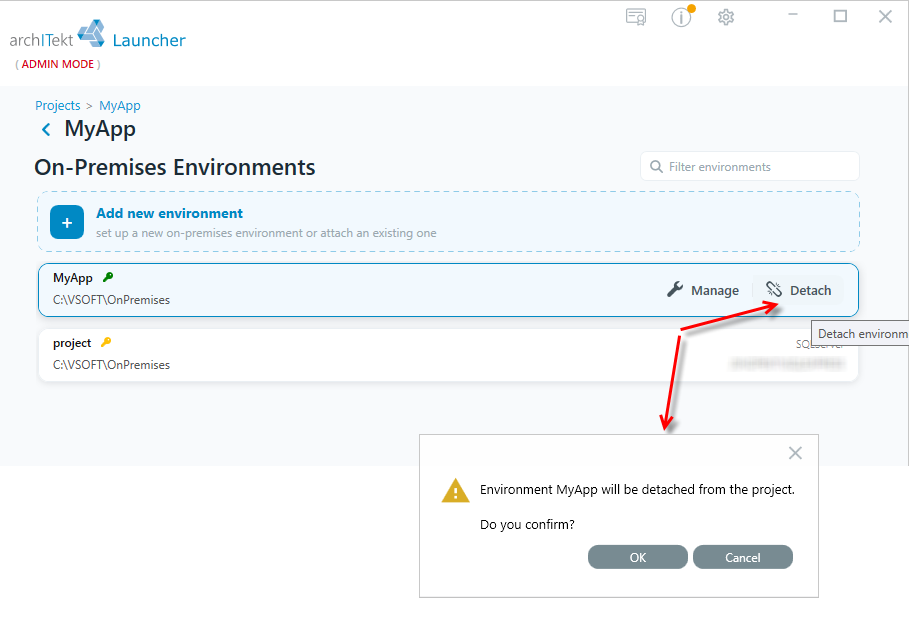Open the license certificate icon in header
Screen dimensions: 909x621
click(636, 17)
